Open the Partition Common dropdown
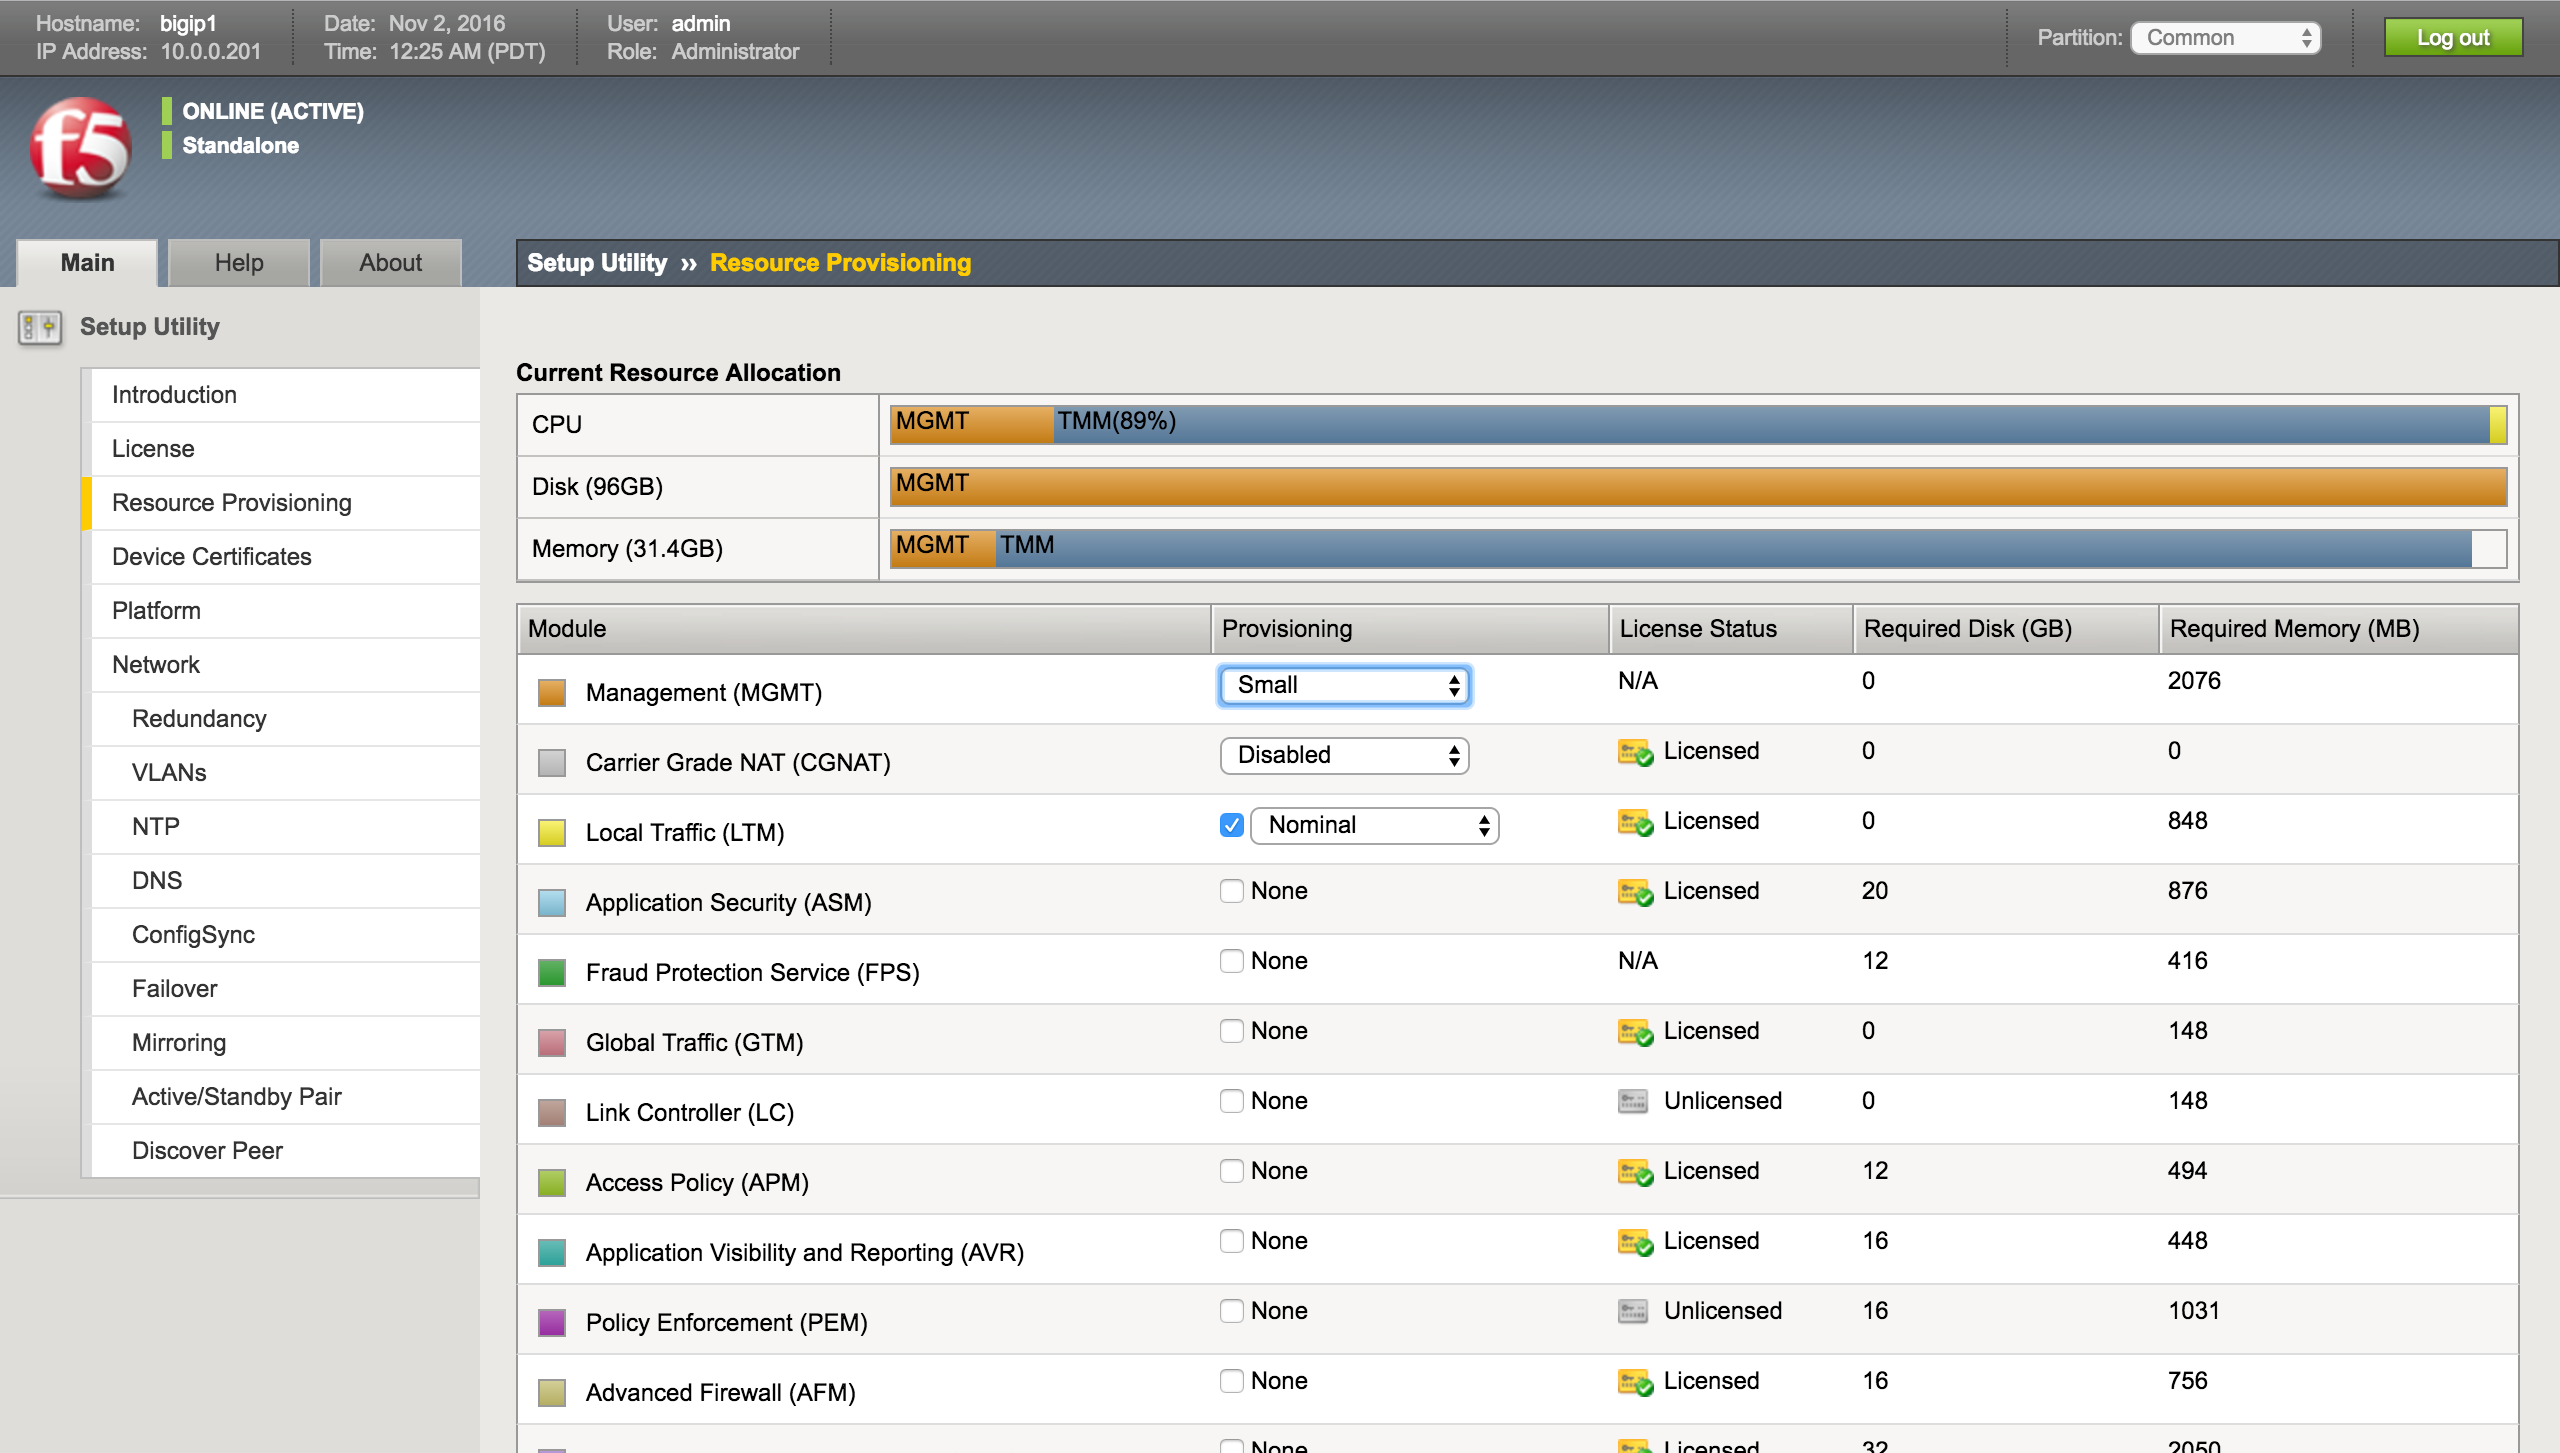 [2226, 38]
